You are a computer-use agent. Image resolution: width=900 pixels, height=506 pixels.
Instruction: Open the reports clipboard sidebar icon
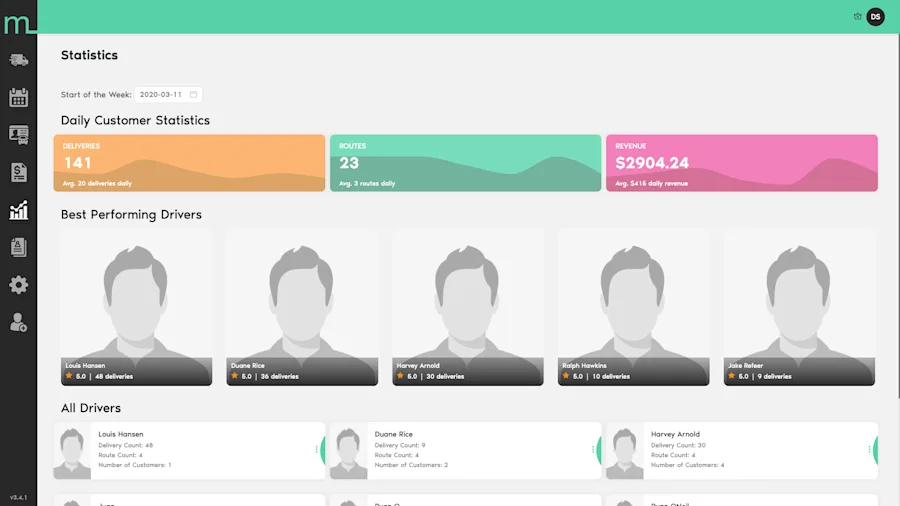coord(18,247)
